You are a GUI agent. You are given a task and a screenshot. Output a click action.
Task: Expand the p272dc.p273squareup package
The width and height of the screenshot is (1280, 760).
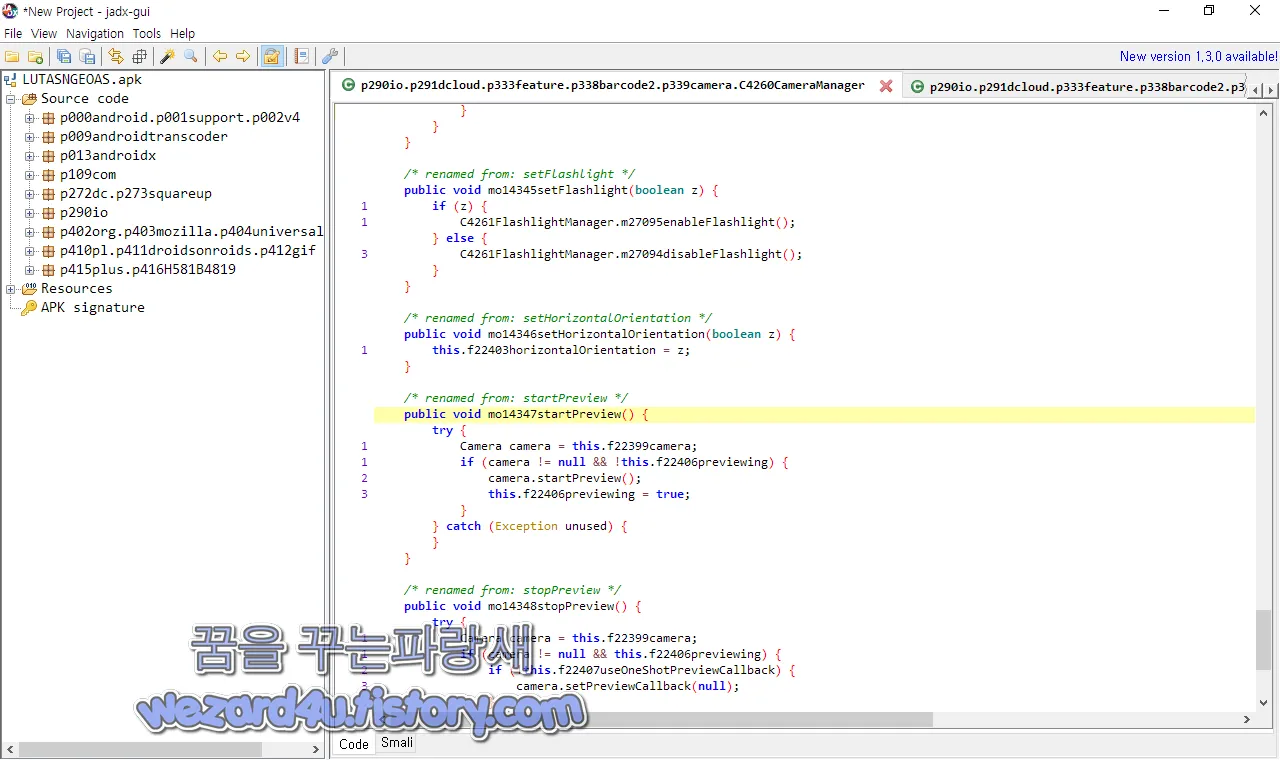[30, 194]
